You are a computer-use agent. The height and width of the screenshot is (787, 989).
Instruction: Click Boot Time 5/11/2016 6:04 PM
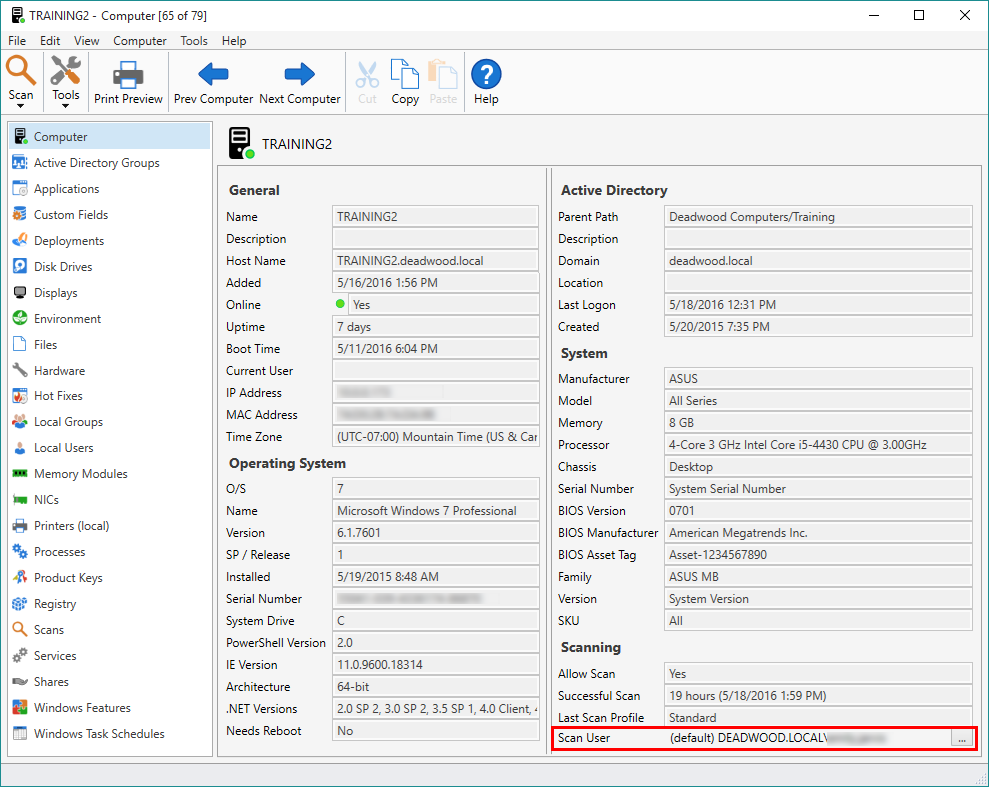[435, 348]
